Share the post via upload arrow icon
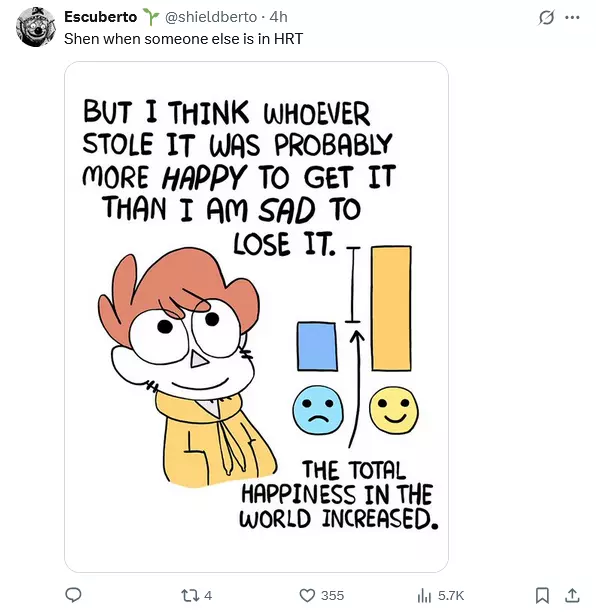Image resolution: width=596 pixels, height=614 pixels. click(572, 595)
